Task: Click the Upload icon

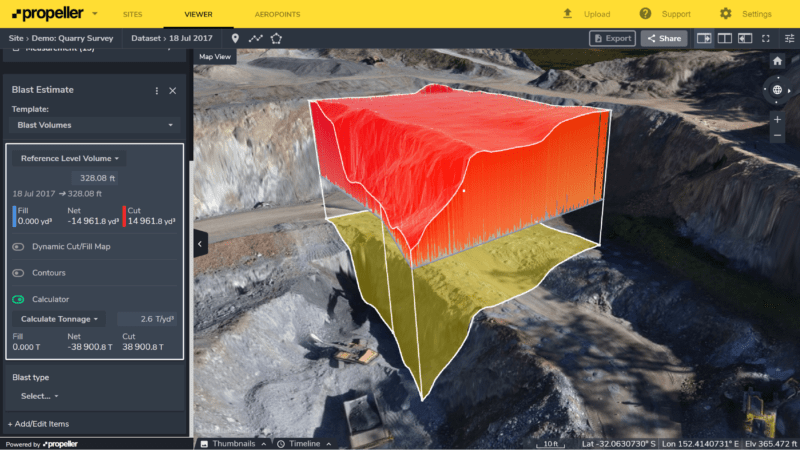Action: click(567, 14)
